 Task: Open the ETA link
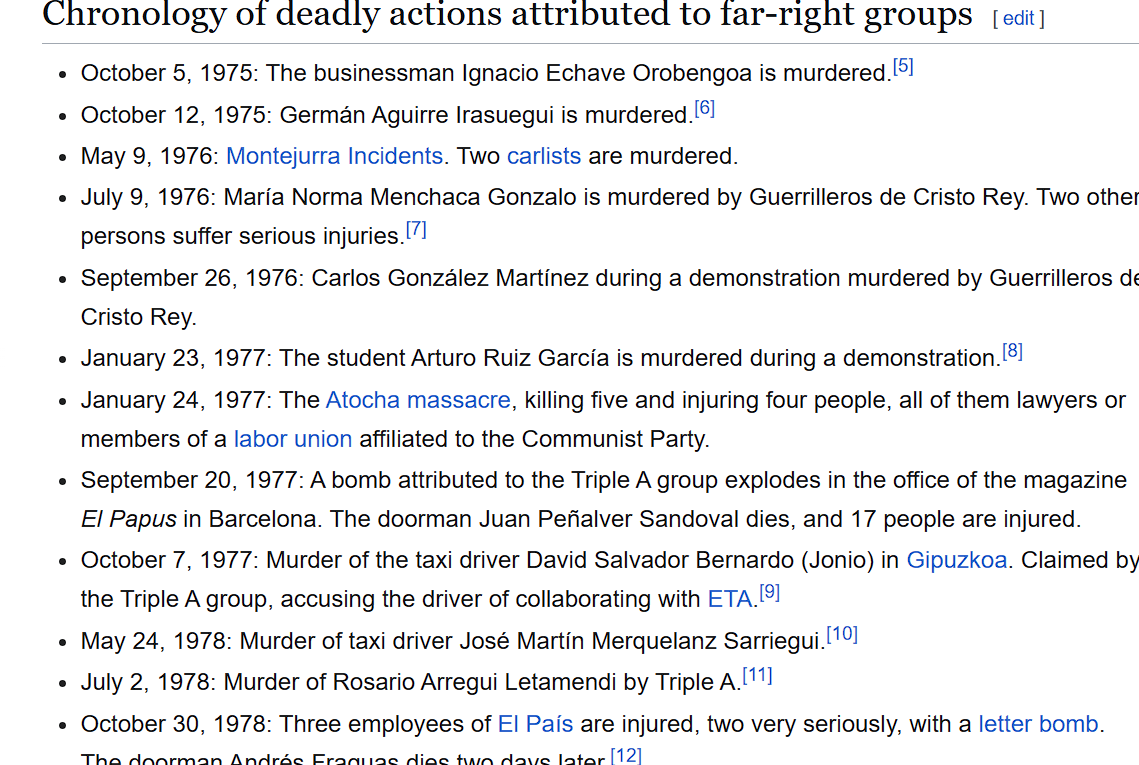point(730,599)
